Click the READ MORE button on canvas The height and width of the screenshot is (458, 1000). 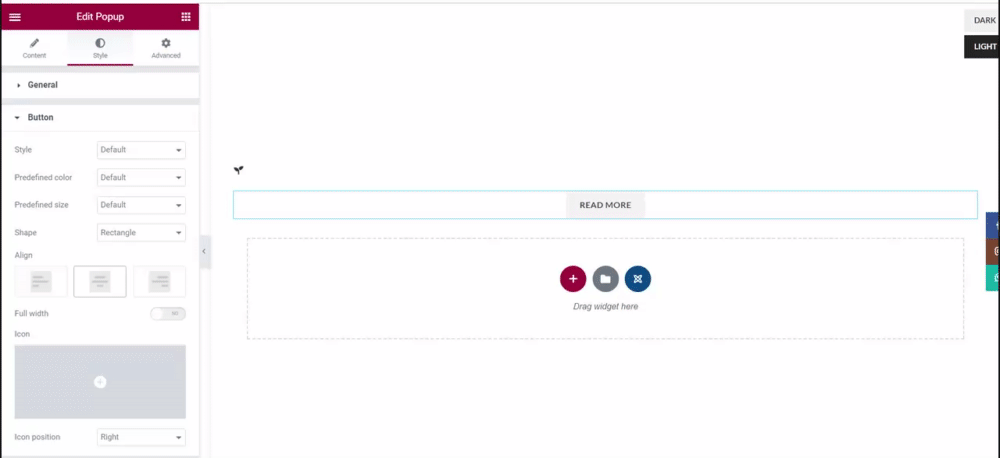(x=605, y=205)
